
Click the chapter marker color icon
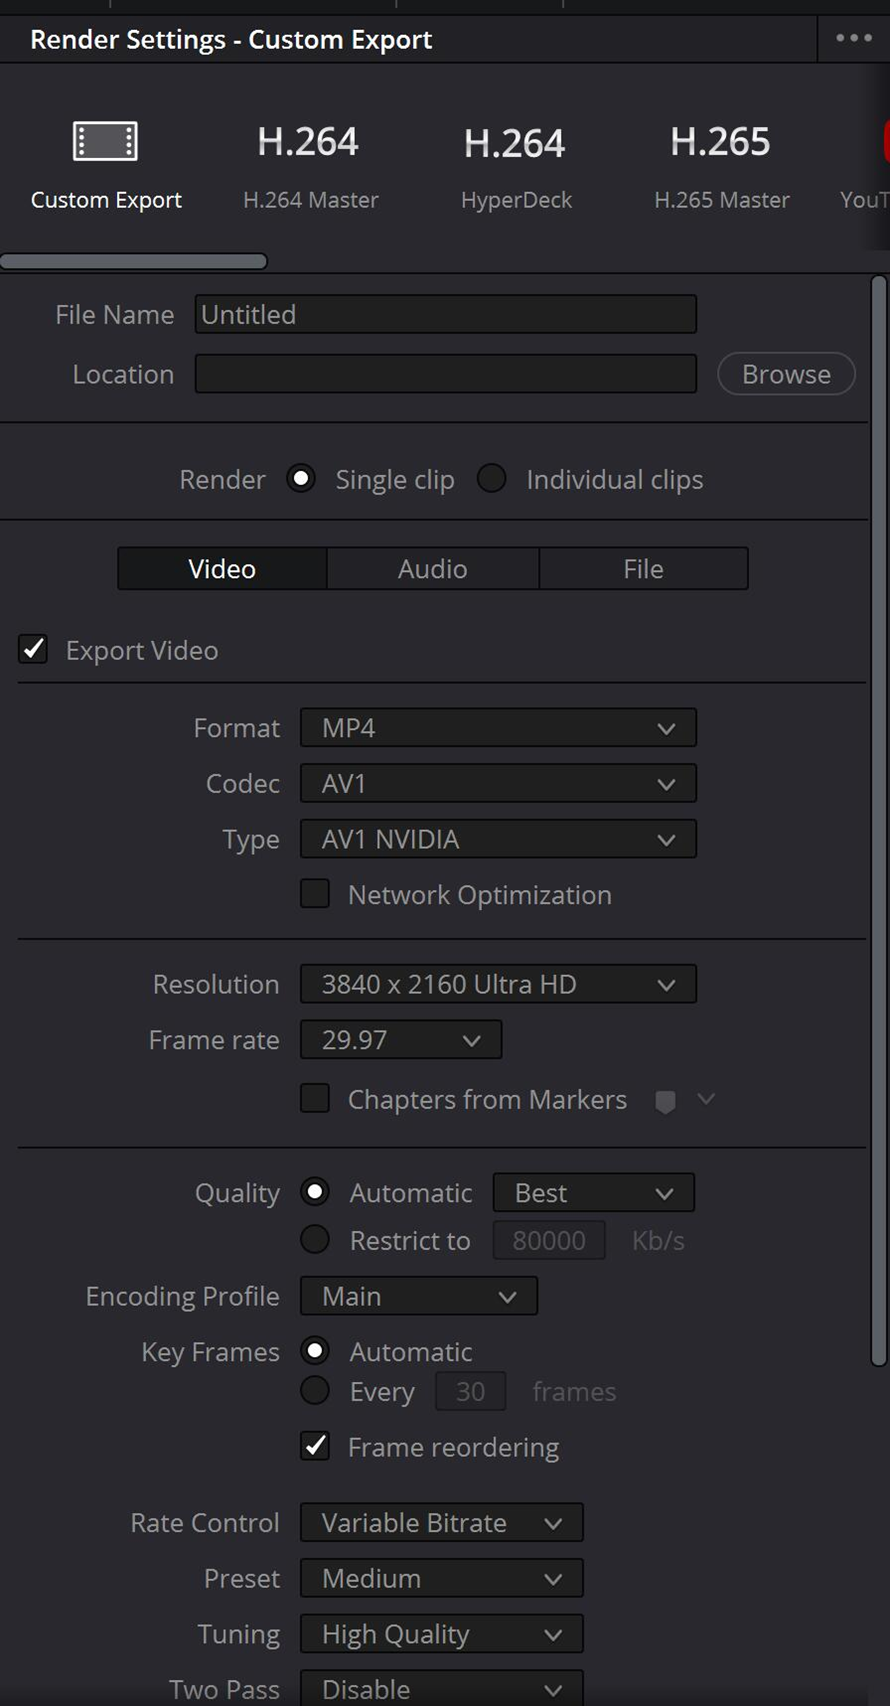coord(665,1101)
